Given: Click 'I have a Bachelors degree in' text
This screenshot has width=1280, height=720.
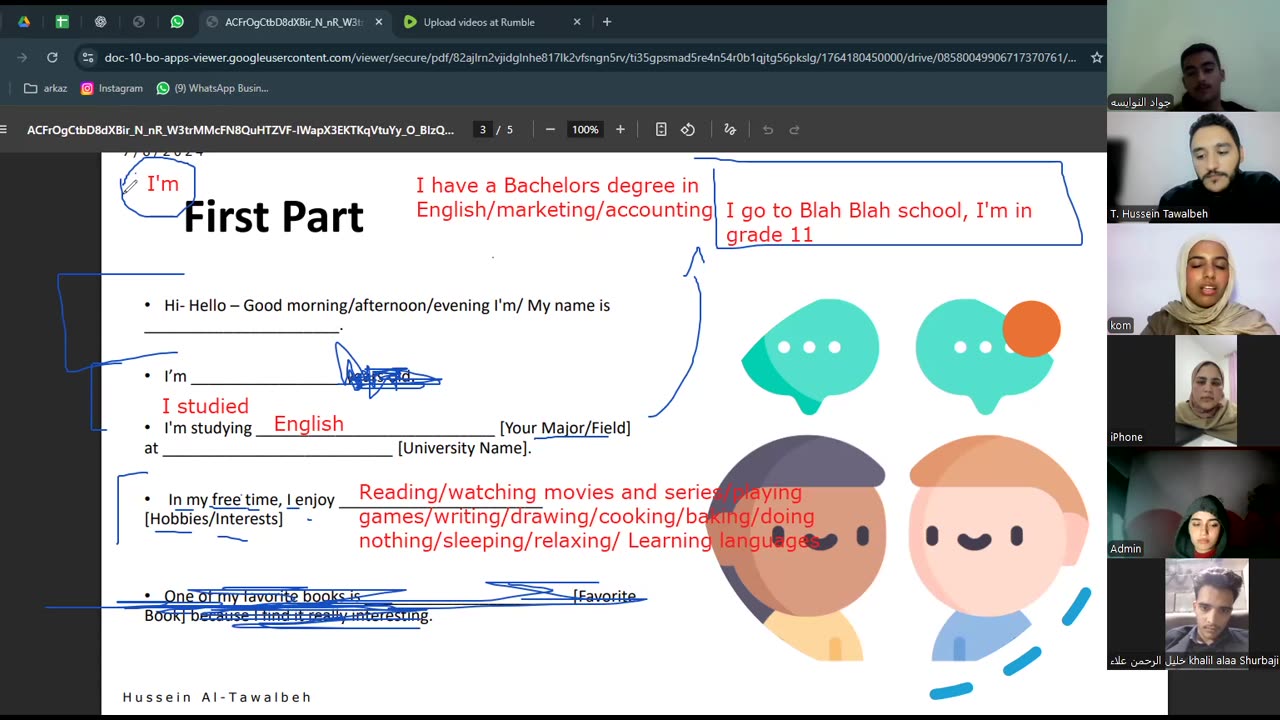Looking at the screenshot, I should pos(557,185).
